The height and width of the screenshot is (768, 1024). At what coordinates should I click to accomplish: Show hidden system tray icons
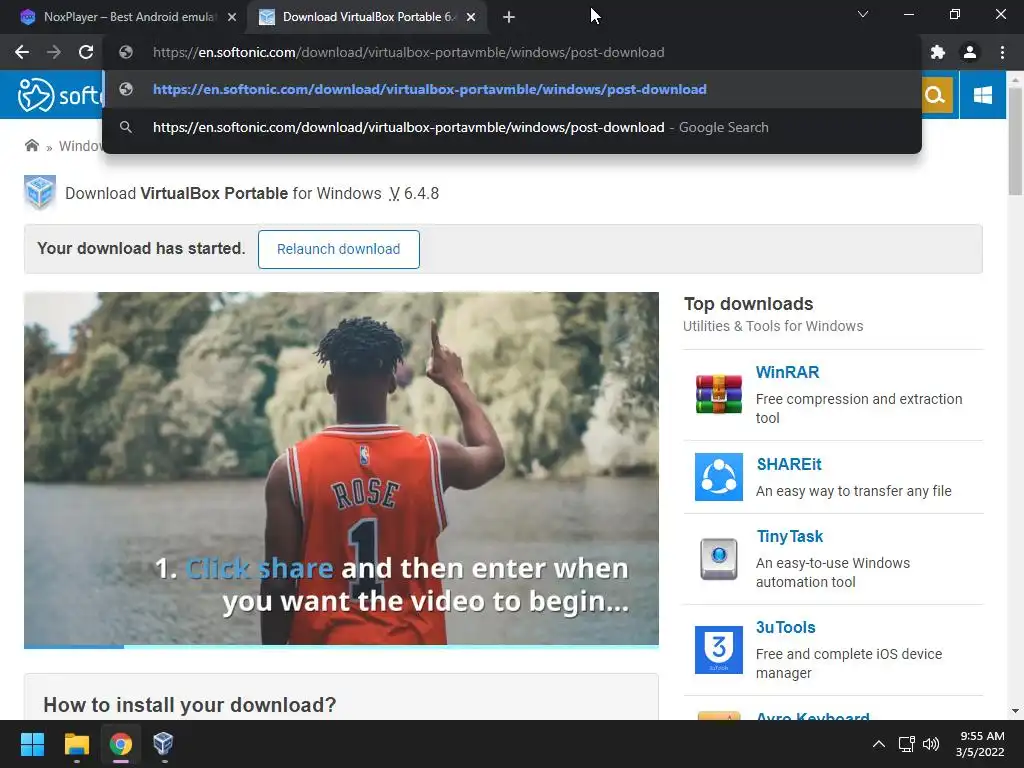879,744
